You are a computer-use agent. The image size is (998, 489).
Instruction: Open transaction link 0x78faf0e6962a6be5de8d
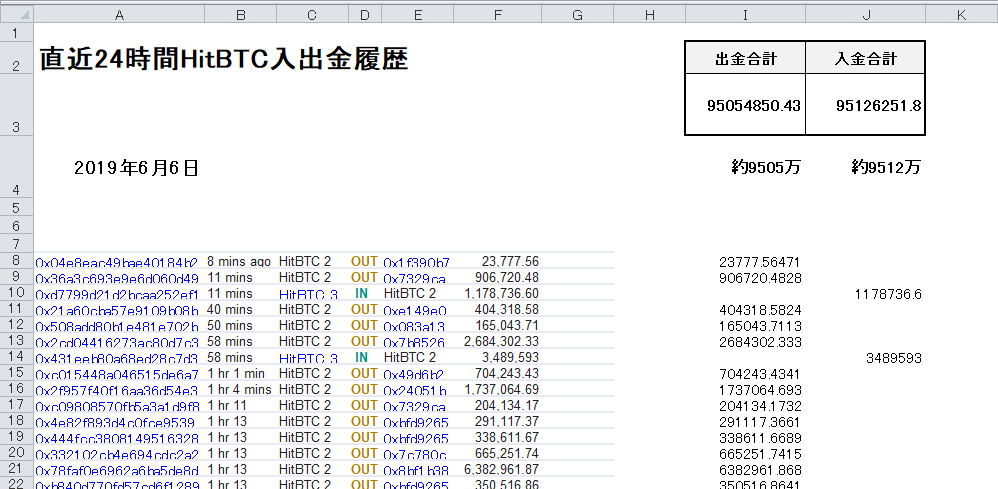point(116,470)
